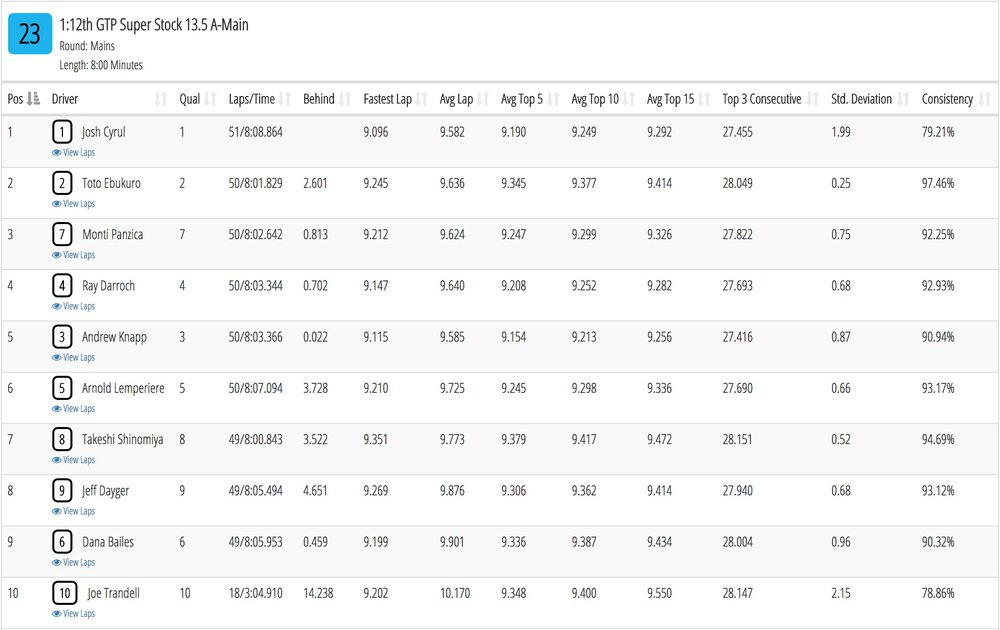The image size is (1000, 630).
Task: Sort by Behind column arrows
Action: 344,99
